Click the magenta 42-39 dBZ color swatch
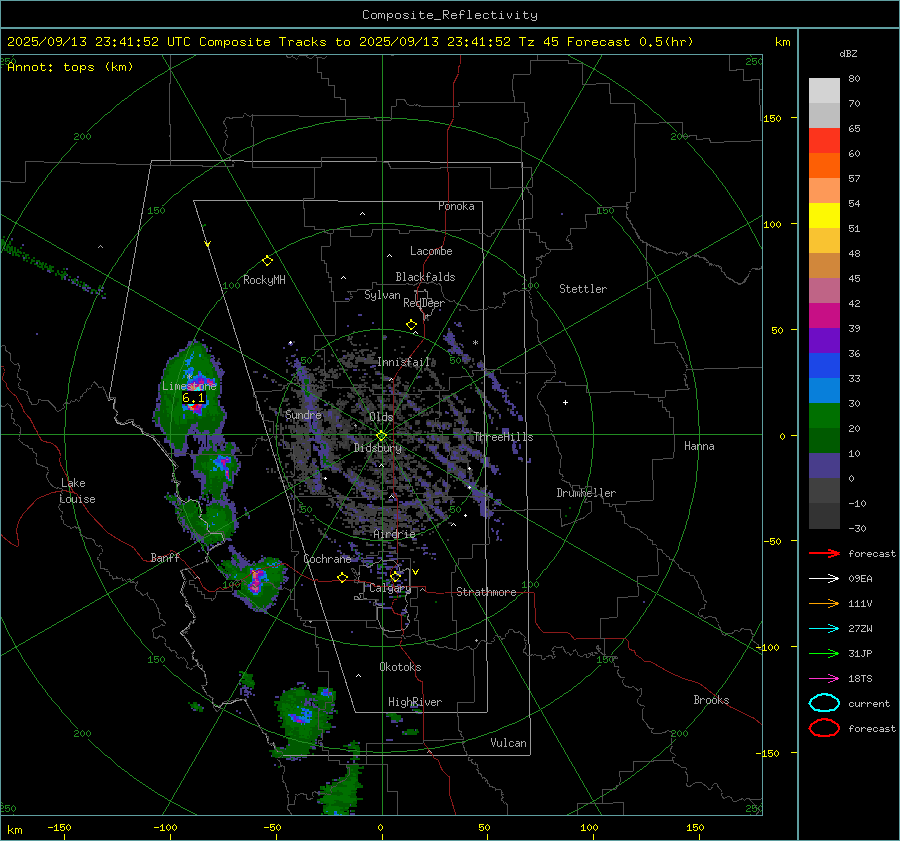The image size is (900, 841). pyautogui.click(x=824, y=316)
